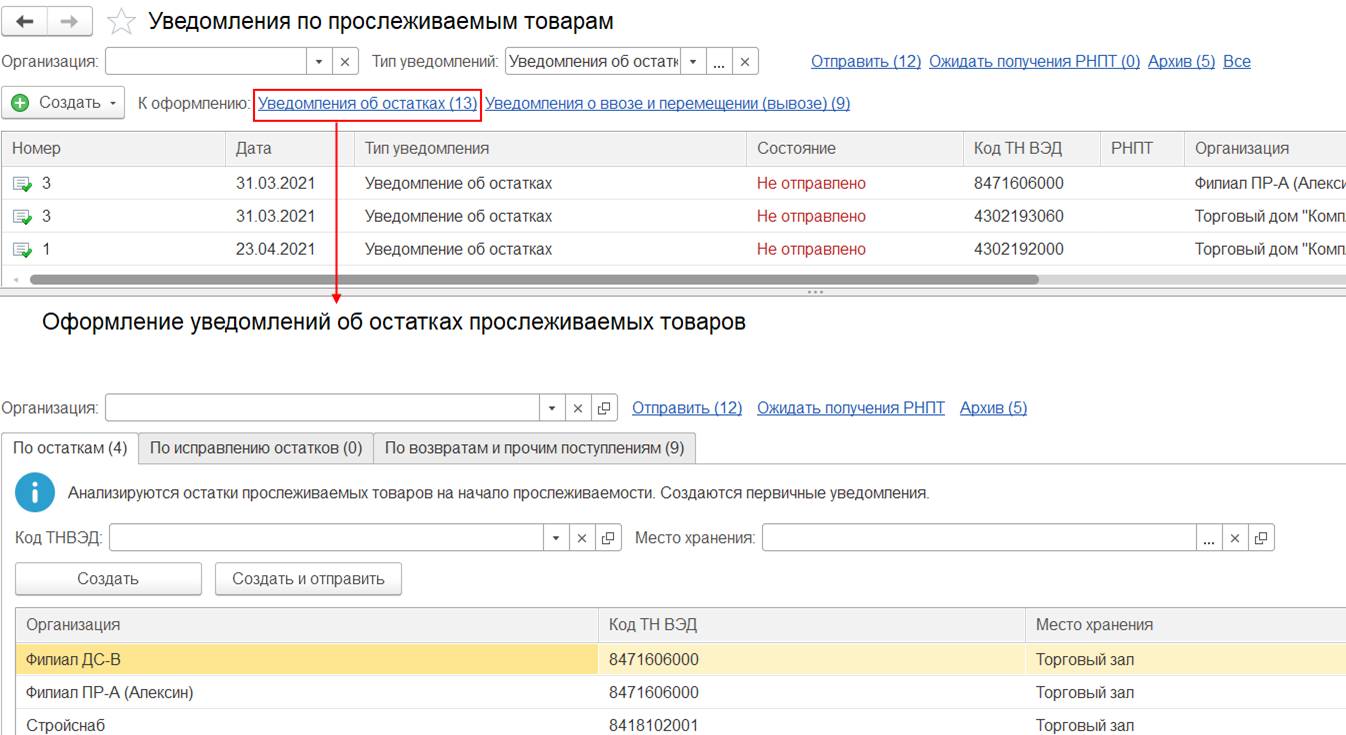Open the Архив (5) link at top
1346x735 pixels.
(1181, 62)
